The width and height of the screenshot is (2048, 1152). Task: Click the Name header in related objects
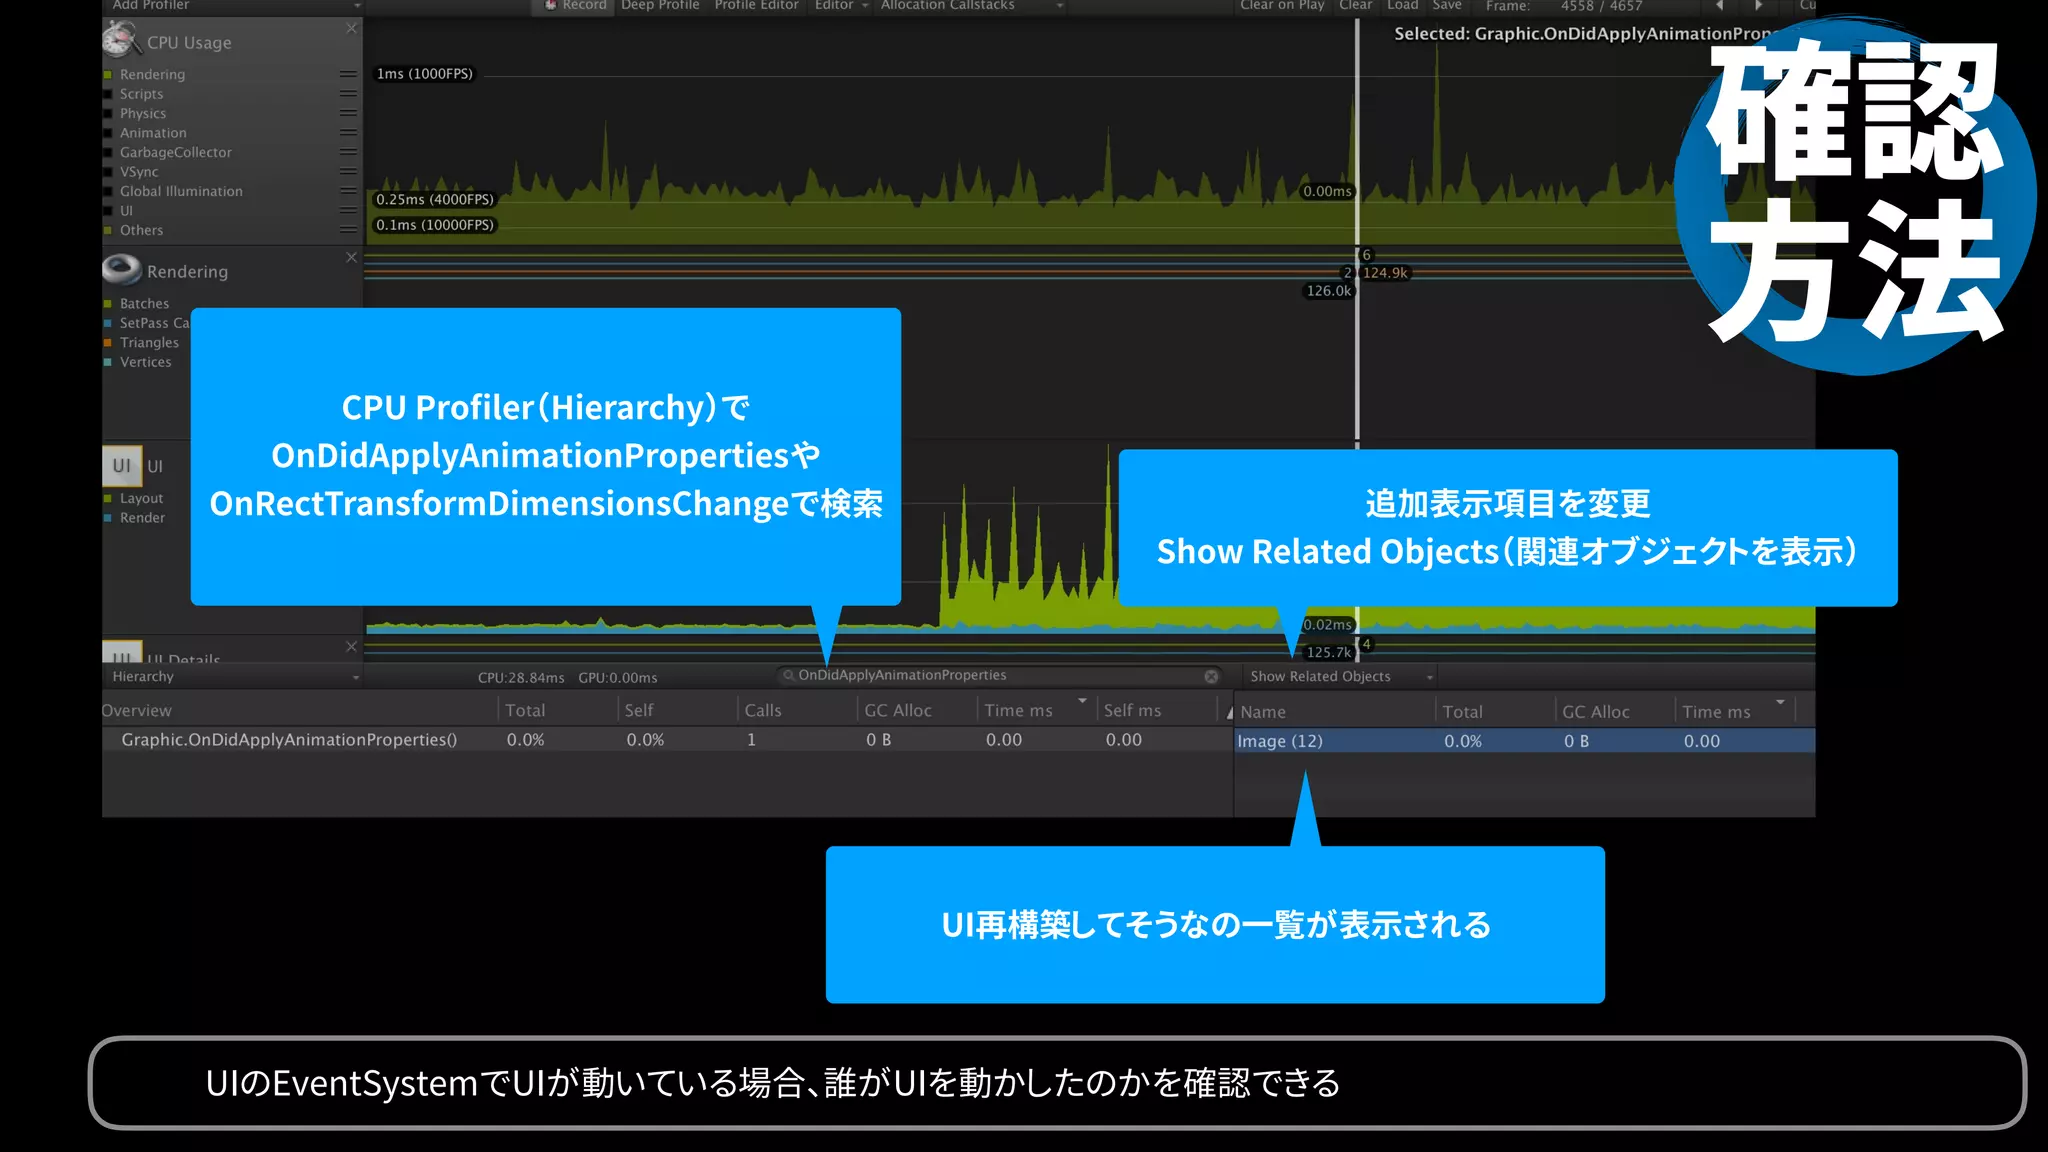pos(1333,712)
